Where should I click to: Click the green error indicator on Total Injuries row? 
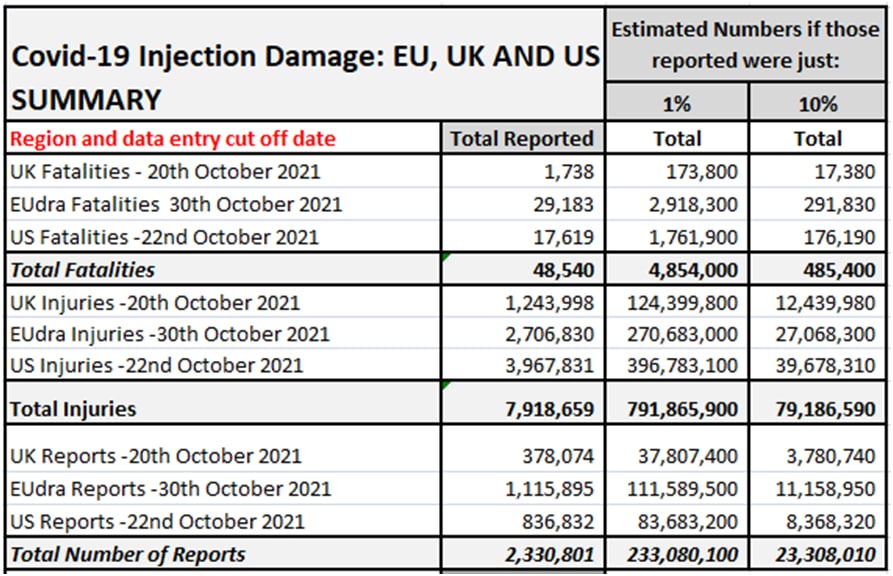(x=445, y=385)
